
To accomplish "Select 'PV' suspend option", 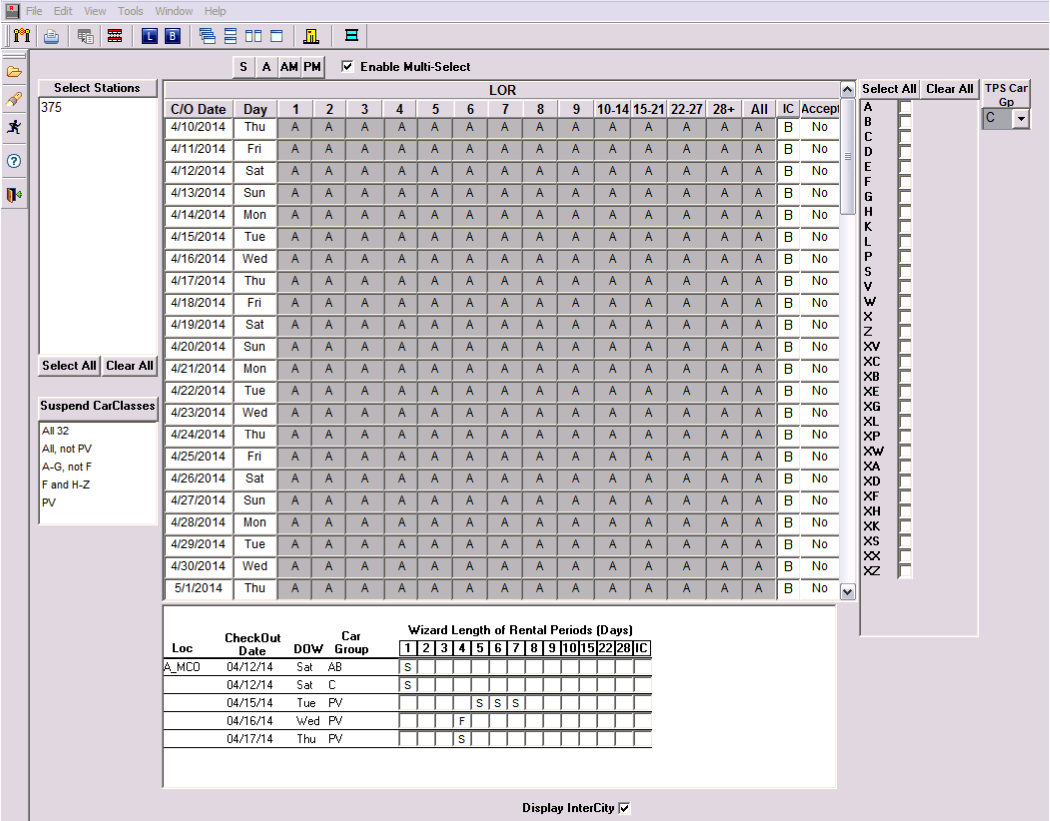I will (49, 502).
